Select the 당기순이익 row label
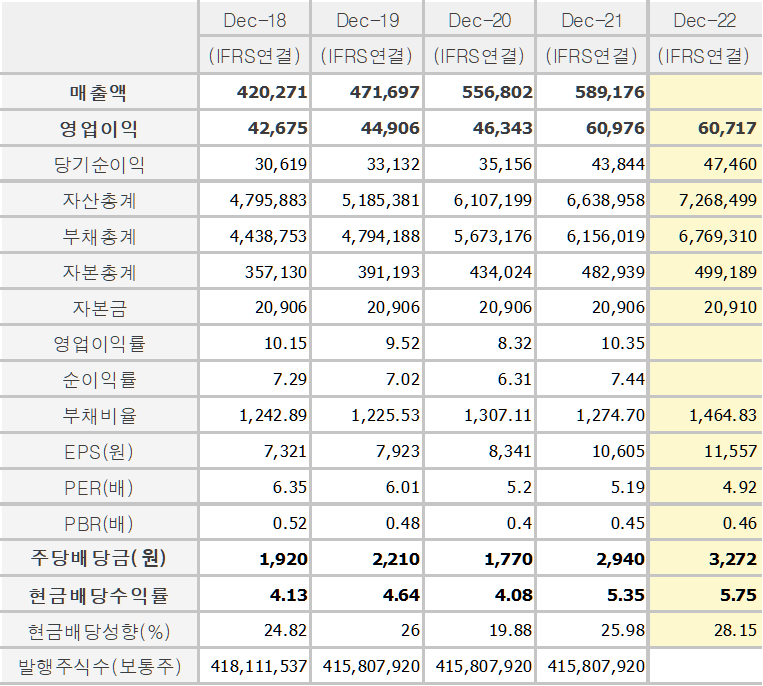This screenshot has width=763, height=686. coord(99,164)
